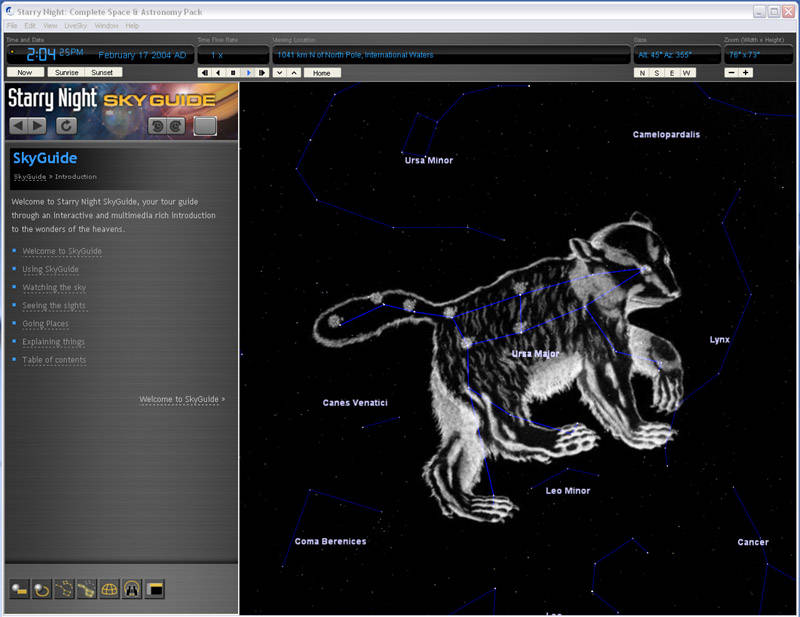Click the 1 x time flow rate field

pos(233,55)
